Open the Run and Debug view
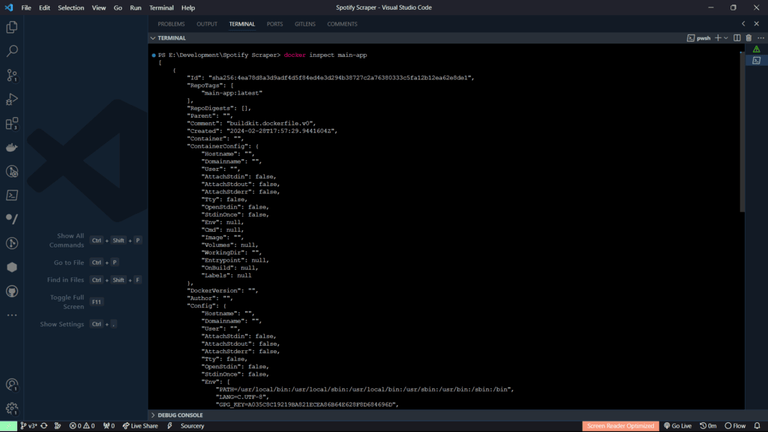The height and width of the screenshot is (432, 768). click(x=12, y=99)
